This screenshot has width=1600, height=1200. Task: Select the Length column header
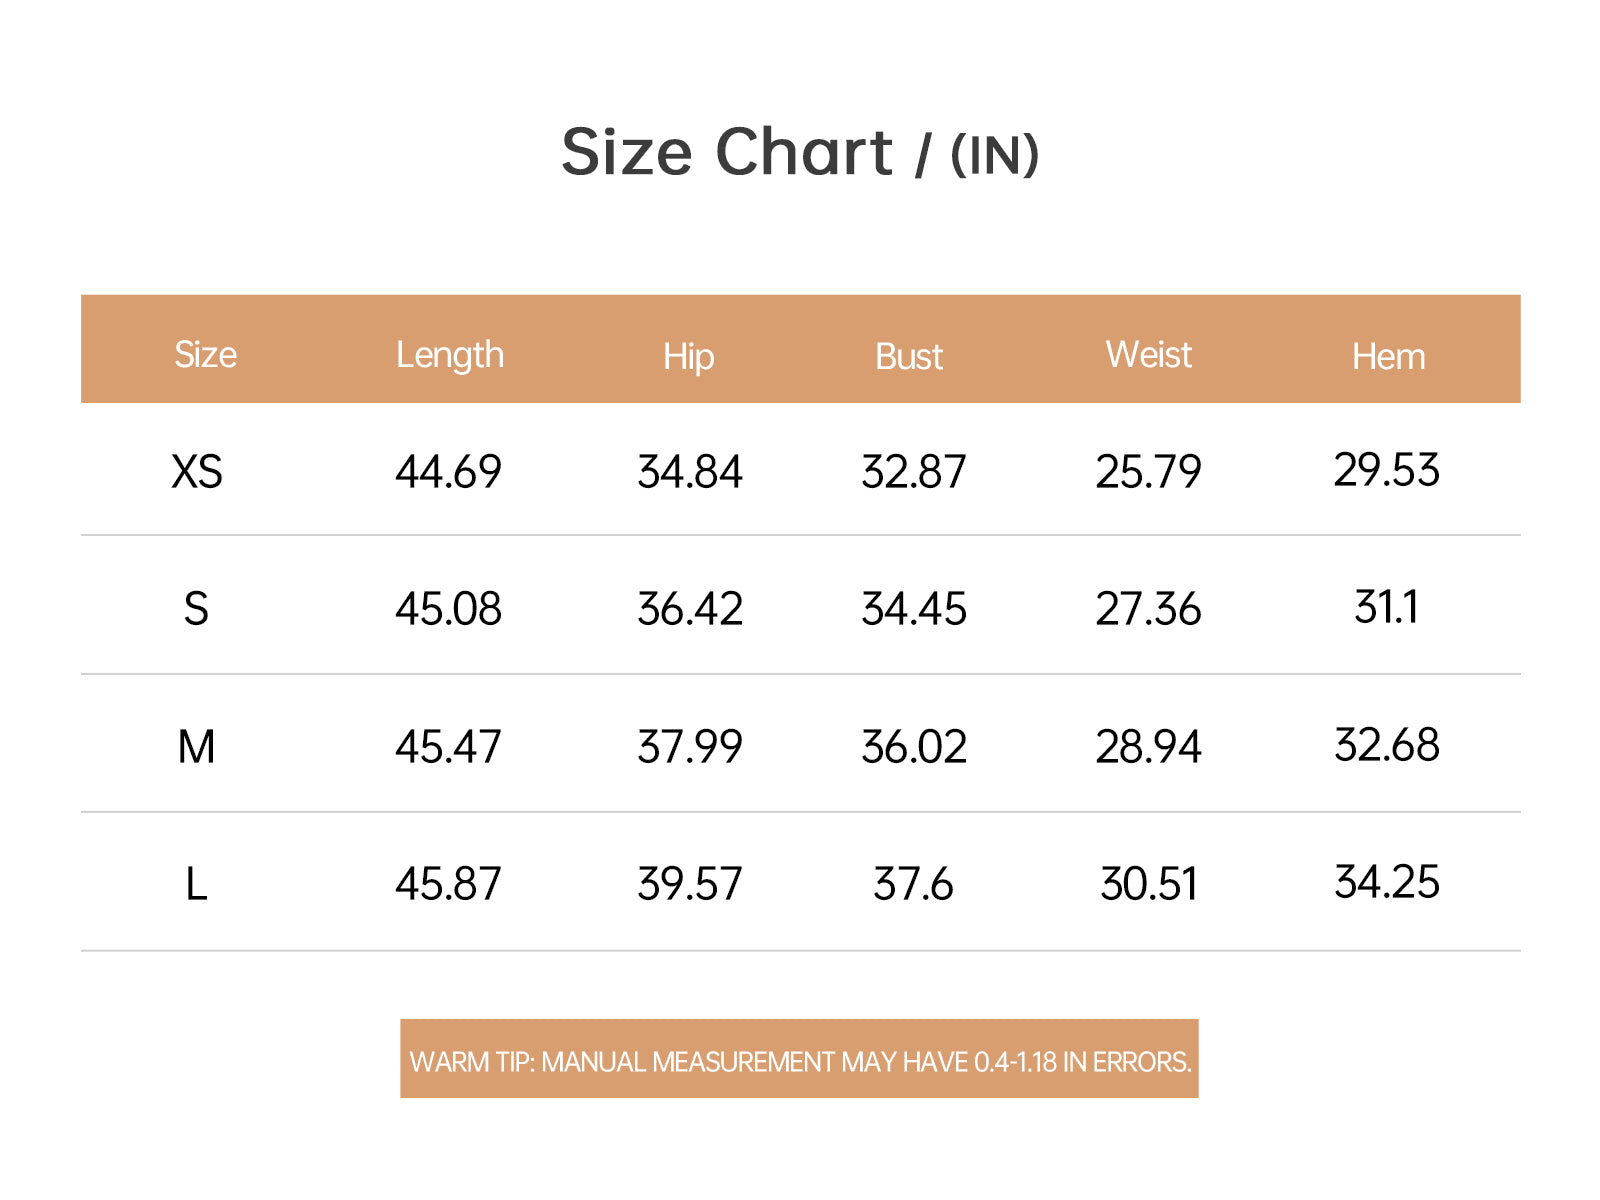(x=450, y=355)
